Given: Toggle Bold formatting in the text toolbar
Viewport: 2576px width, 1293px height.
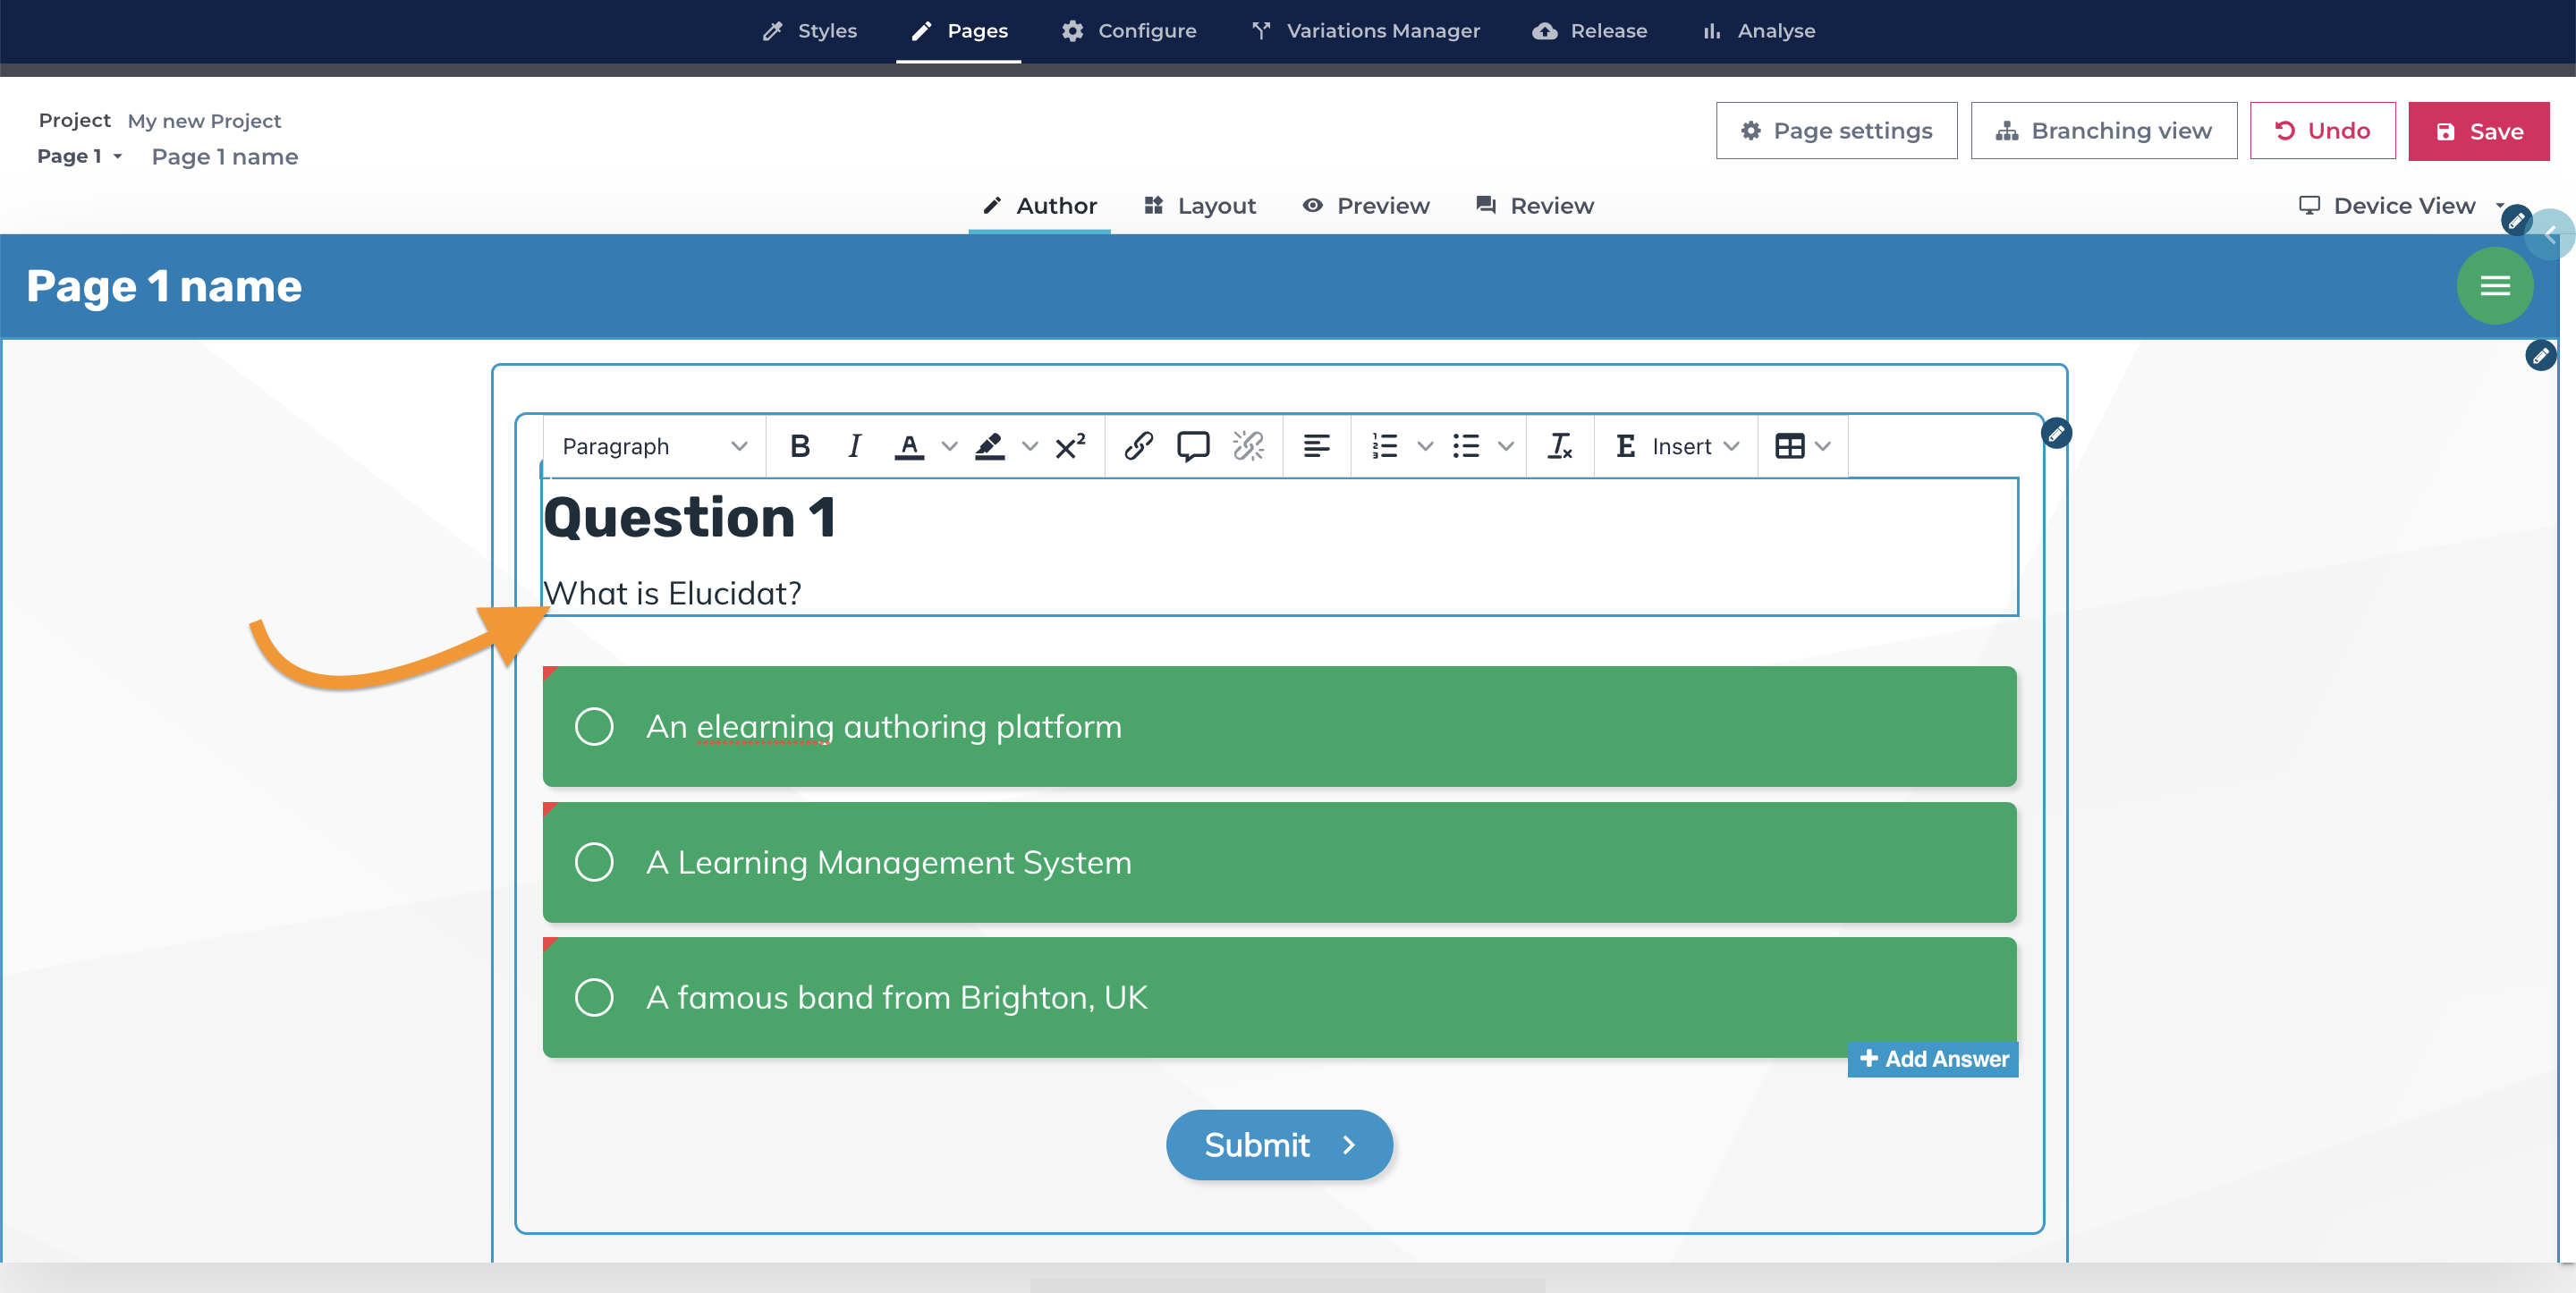Looking at the screenshot, I should coord(799,446).
